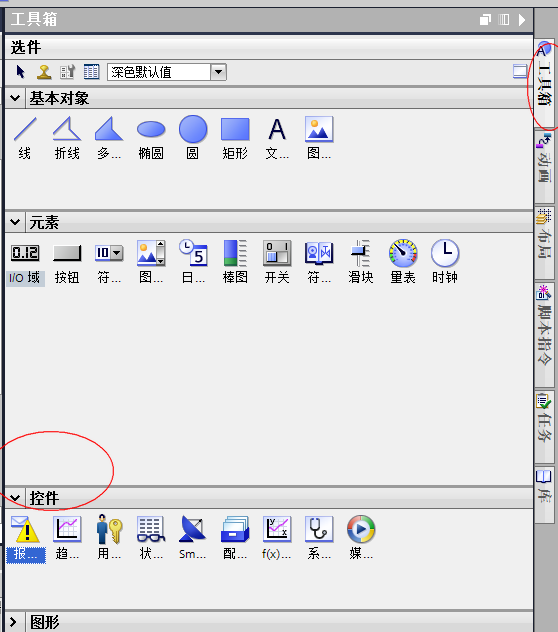
Task: Choose the 滑块 slider element
Action: [x=361, y=262]
